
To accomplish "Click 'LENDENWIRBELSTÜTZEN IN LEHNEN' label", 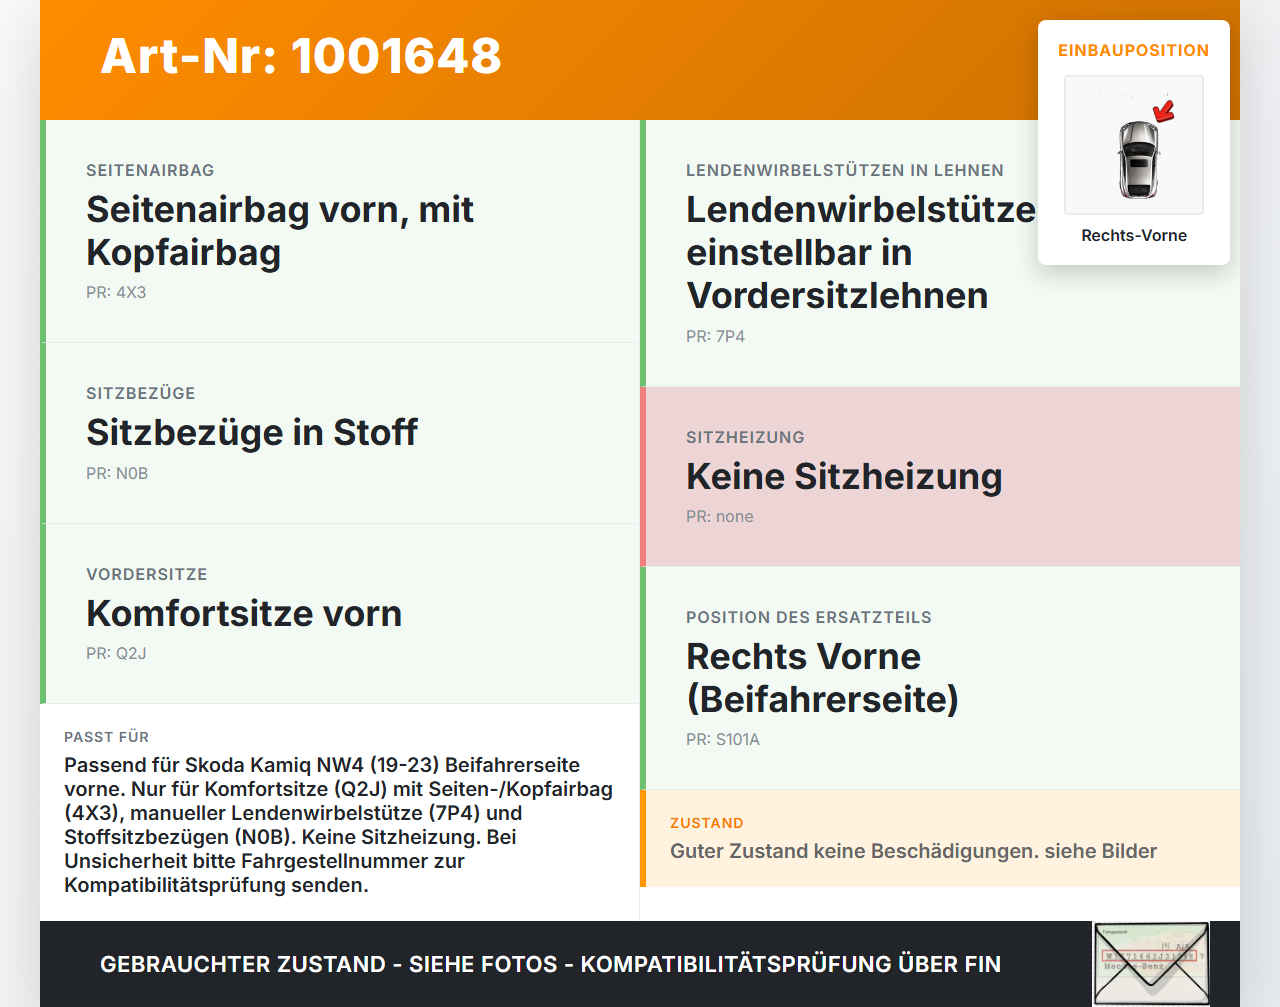I will (x=845, y=170).
